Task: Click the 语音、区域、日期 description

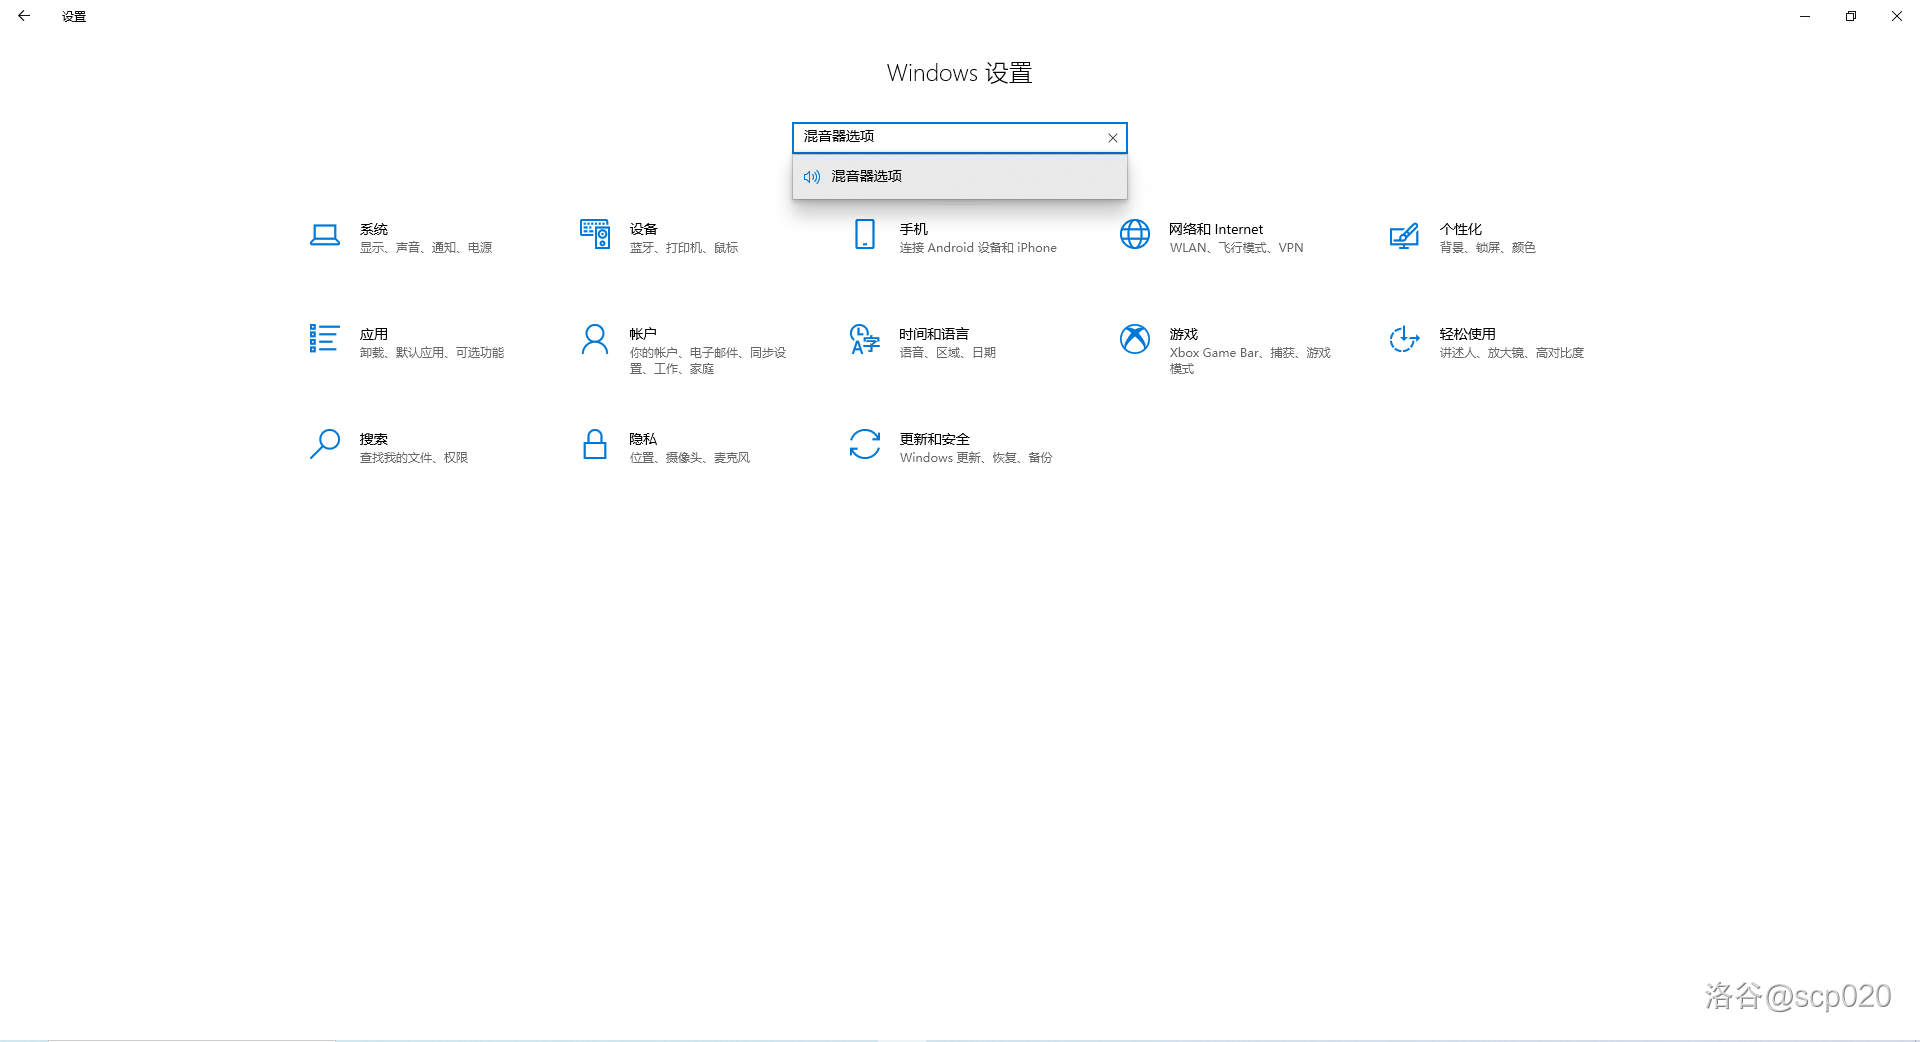Action: pyautogui.click(x=948, y=353)
